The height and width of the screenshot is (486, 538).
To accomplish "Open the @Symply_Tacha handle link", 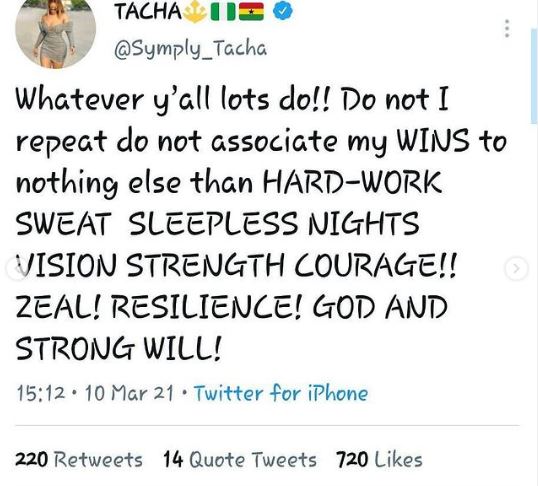I will (x=190, y=50).
